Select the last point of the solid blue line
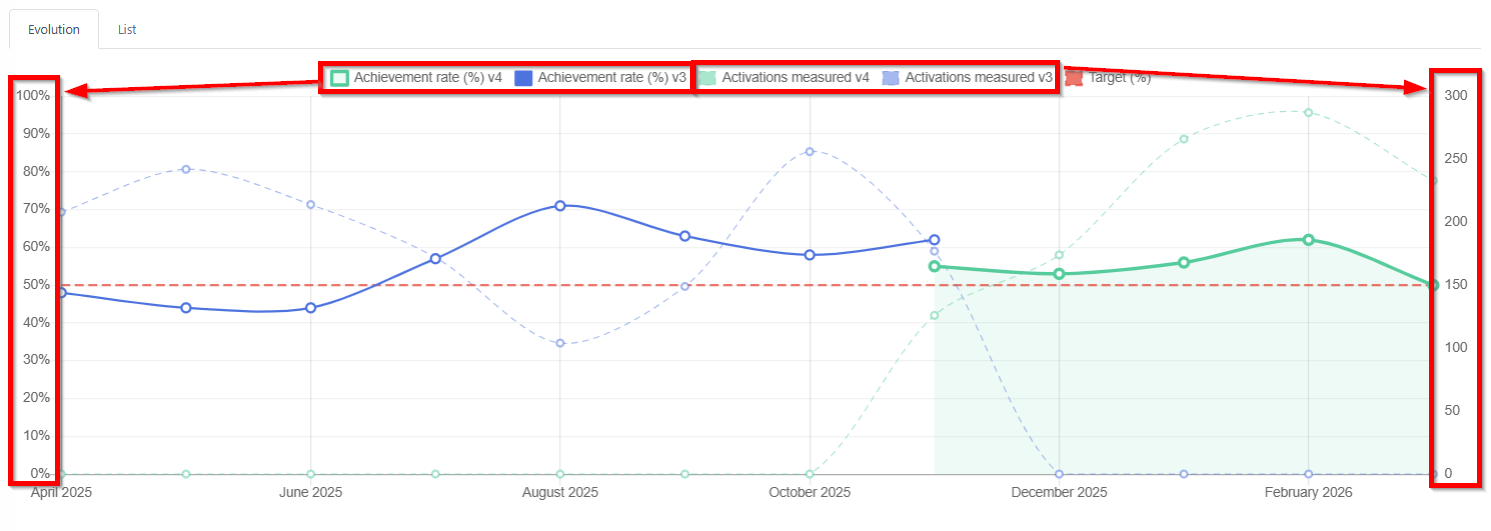Image resolution: width=1491 pixels, height=531 pixels. (934, 240)
